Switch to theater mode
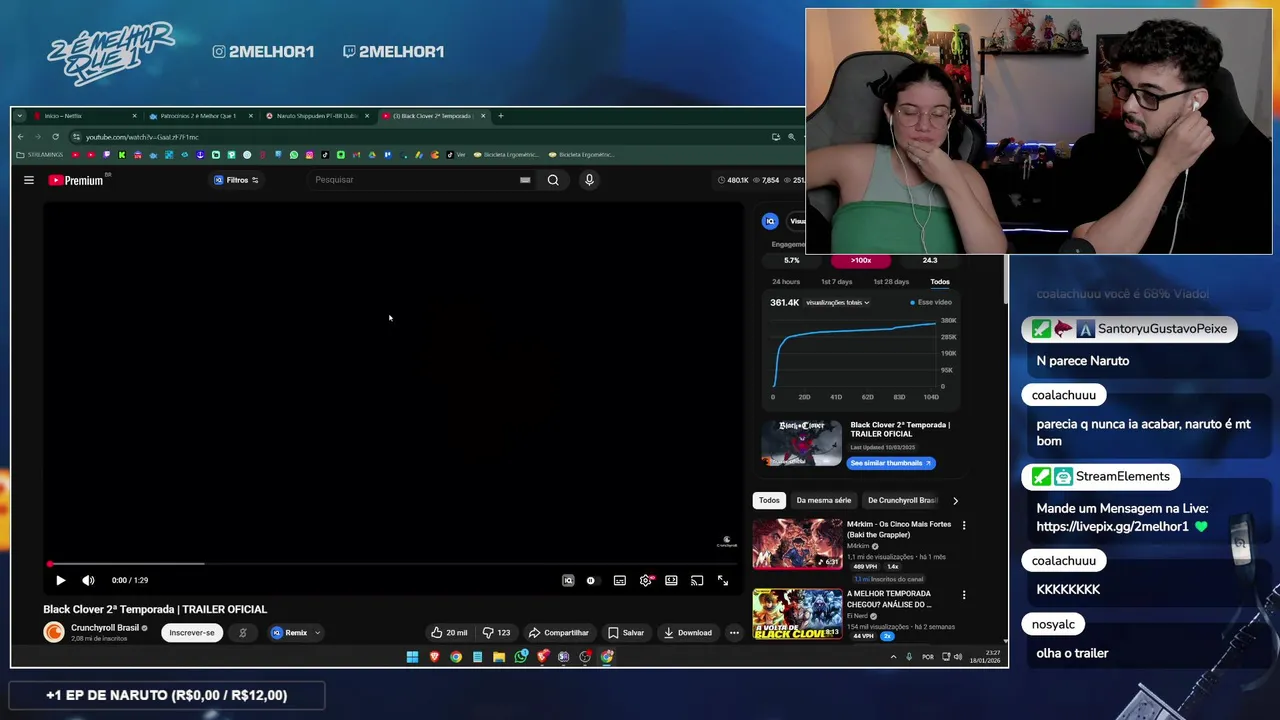This screenshot has width=1280, height=720. coord(671,580)
